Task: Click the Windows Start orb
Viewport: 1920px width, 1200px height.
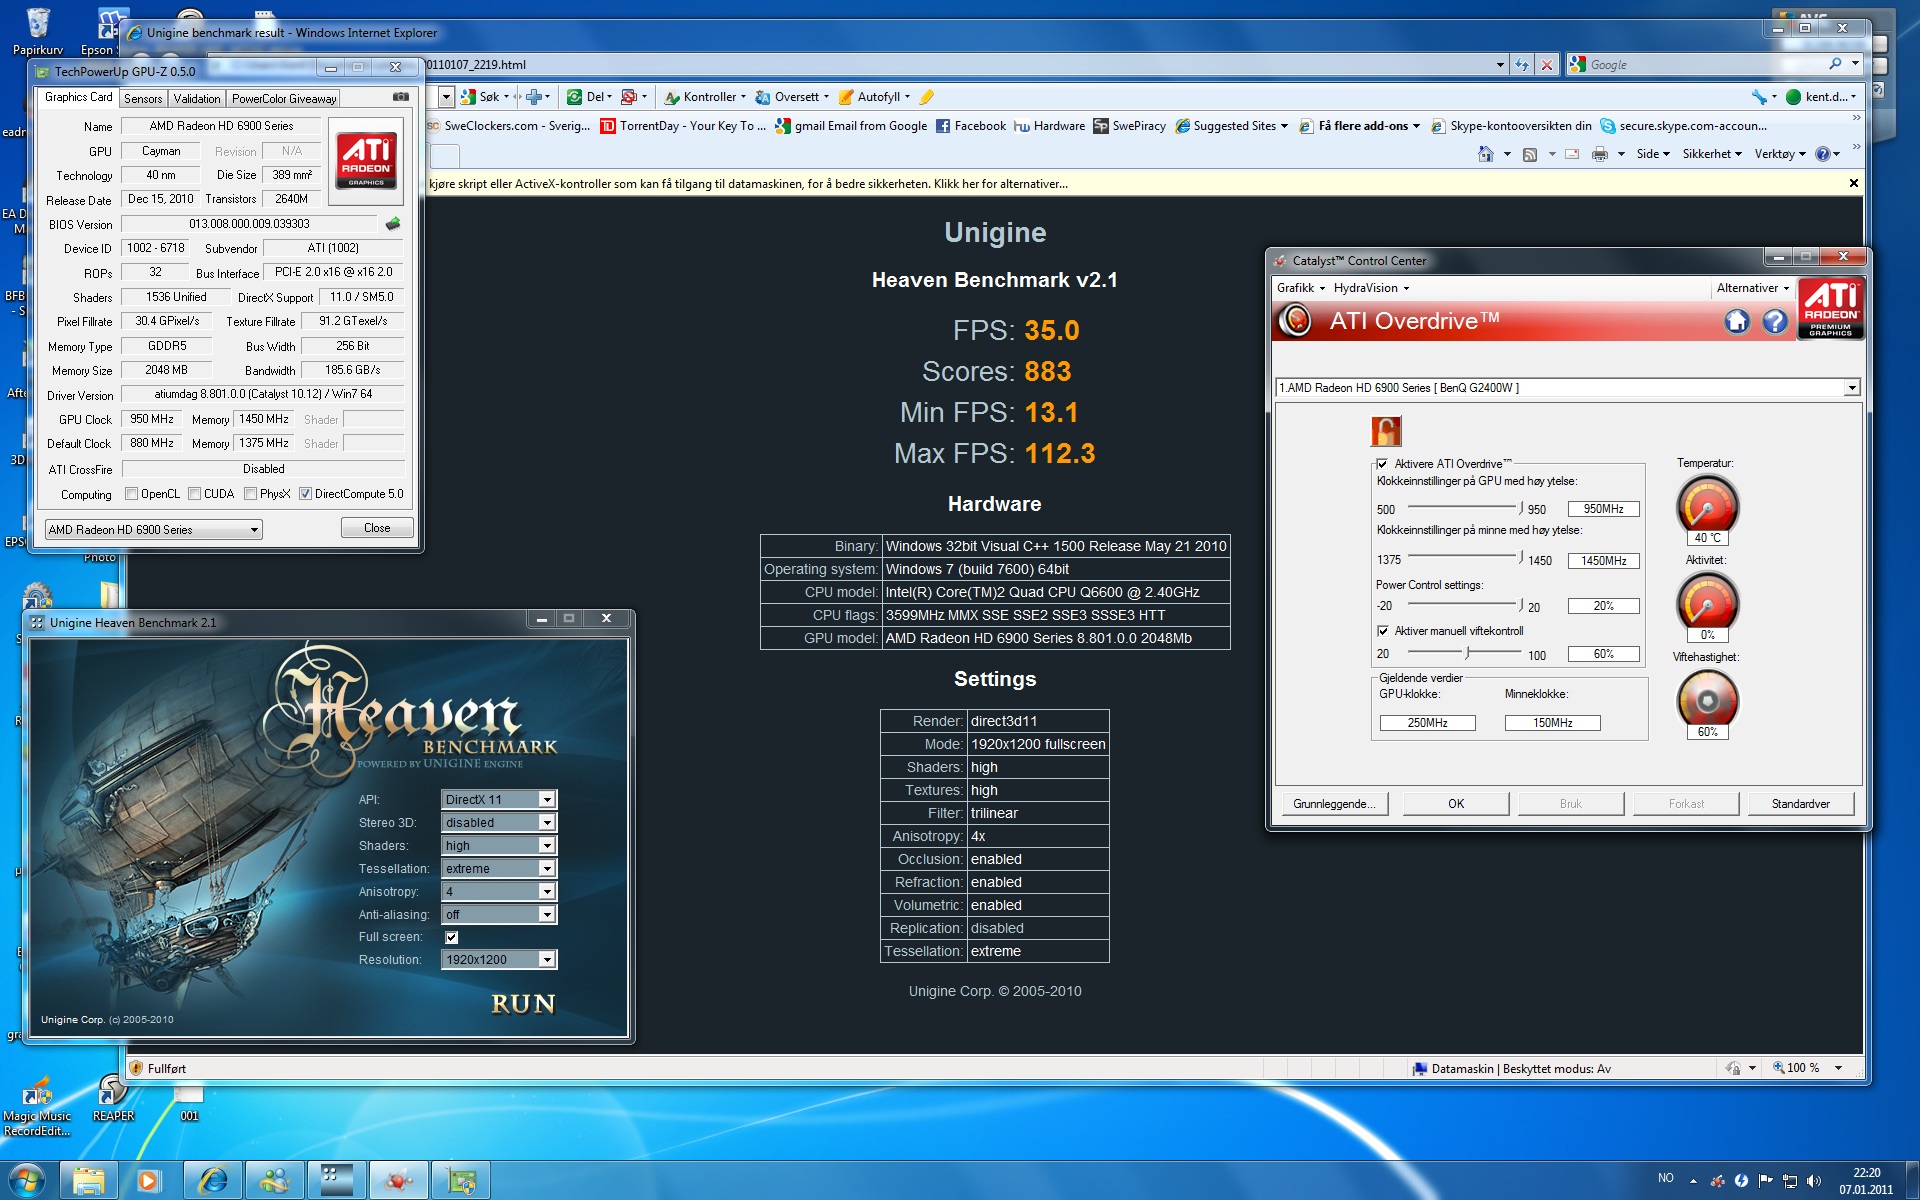Action: 27,1180
